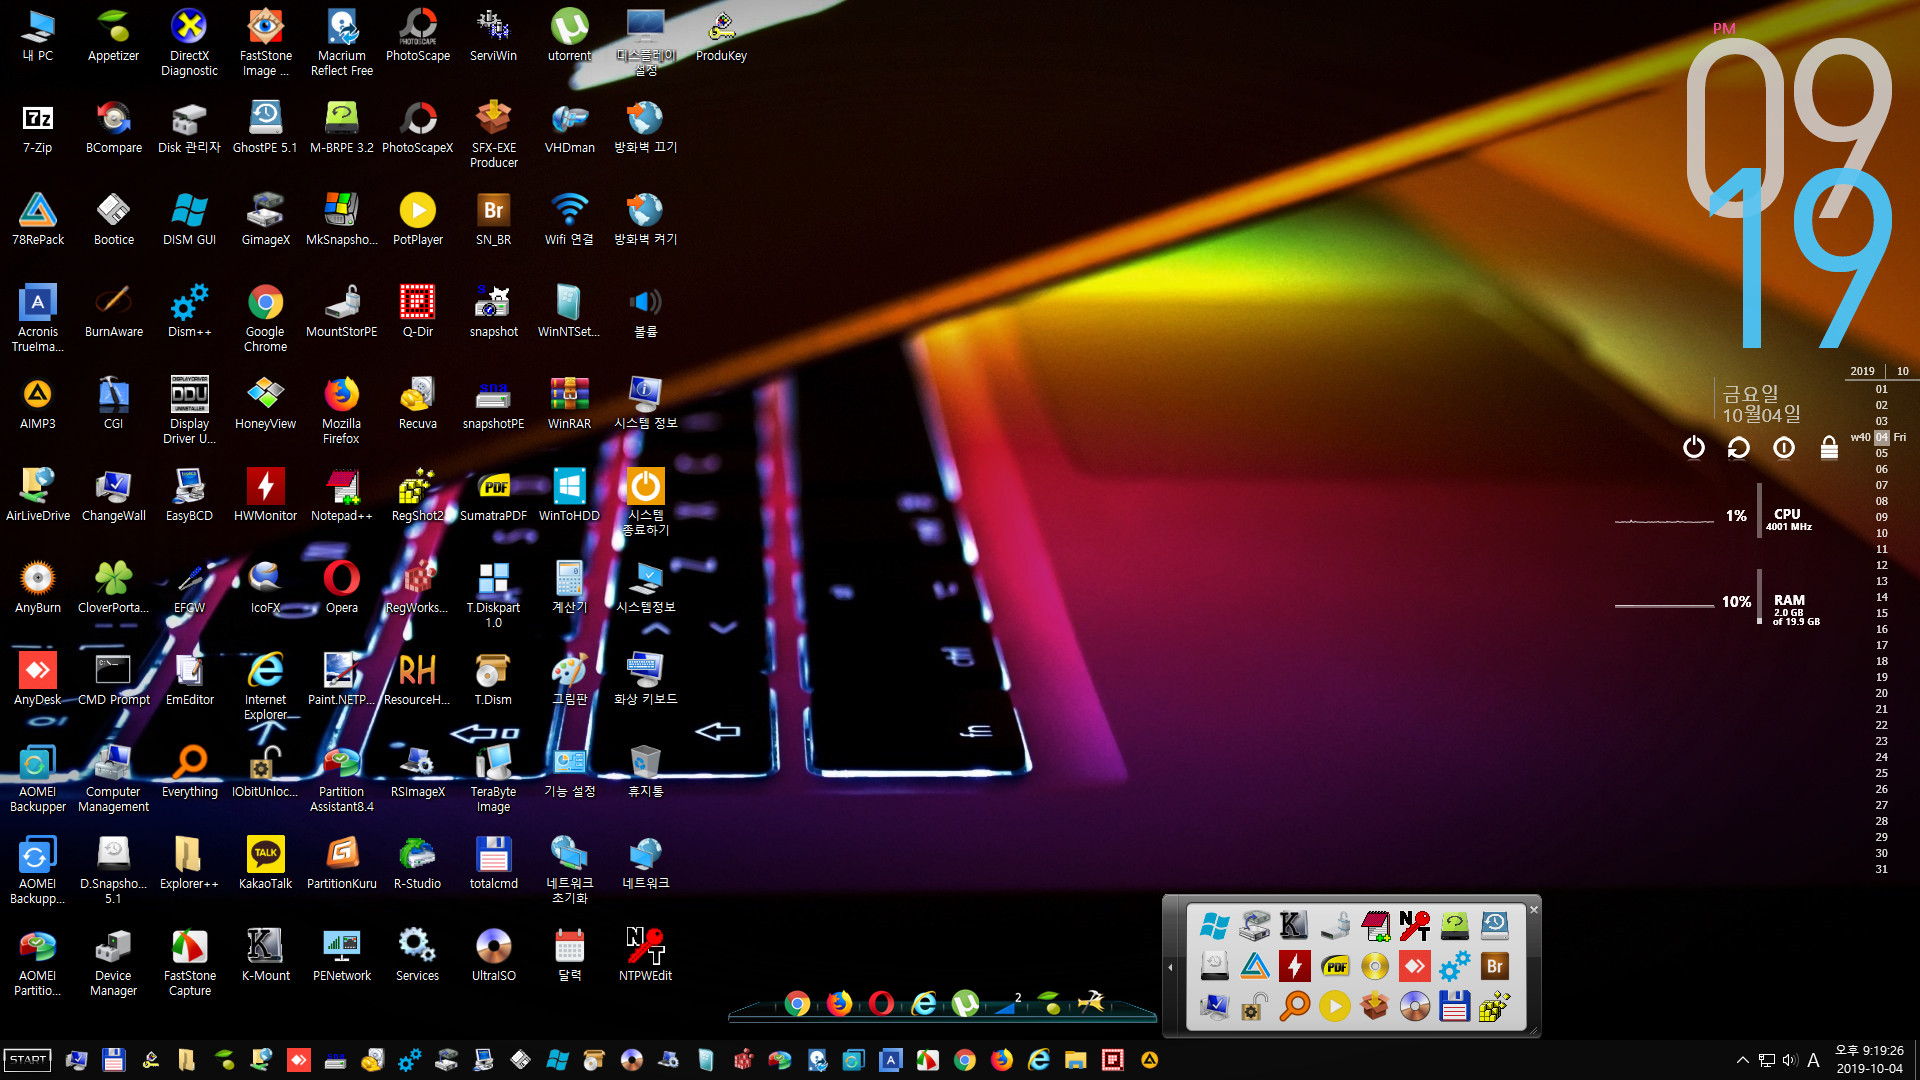Launch PotPlayer desktop icon
Viewport: 1920px width, 1080px height.
(x=417, y=220)
